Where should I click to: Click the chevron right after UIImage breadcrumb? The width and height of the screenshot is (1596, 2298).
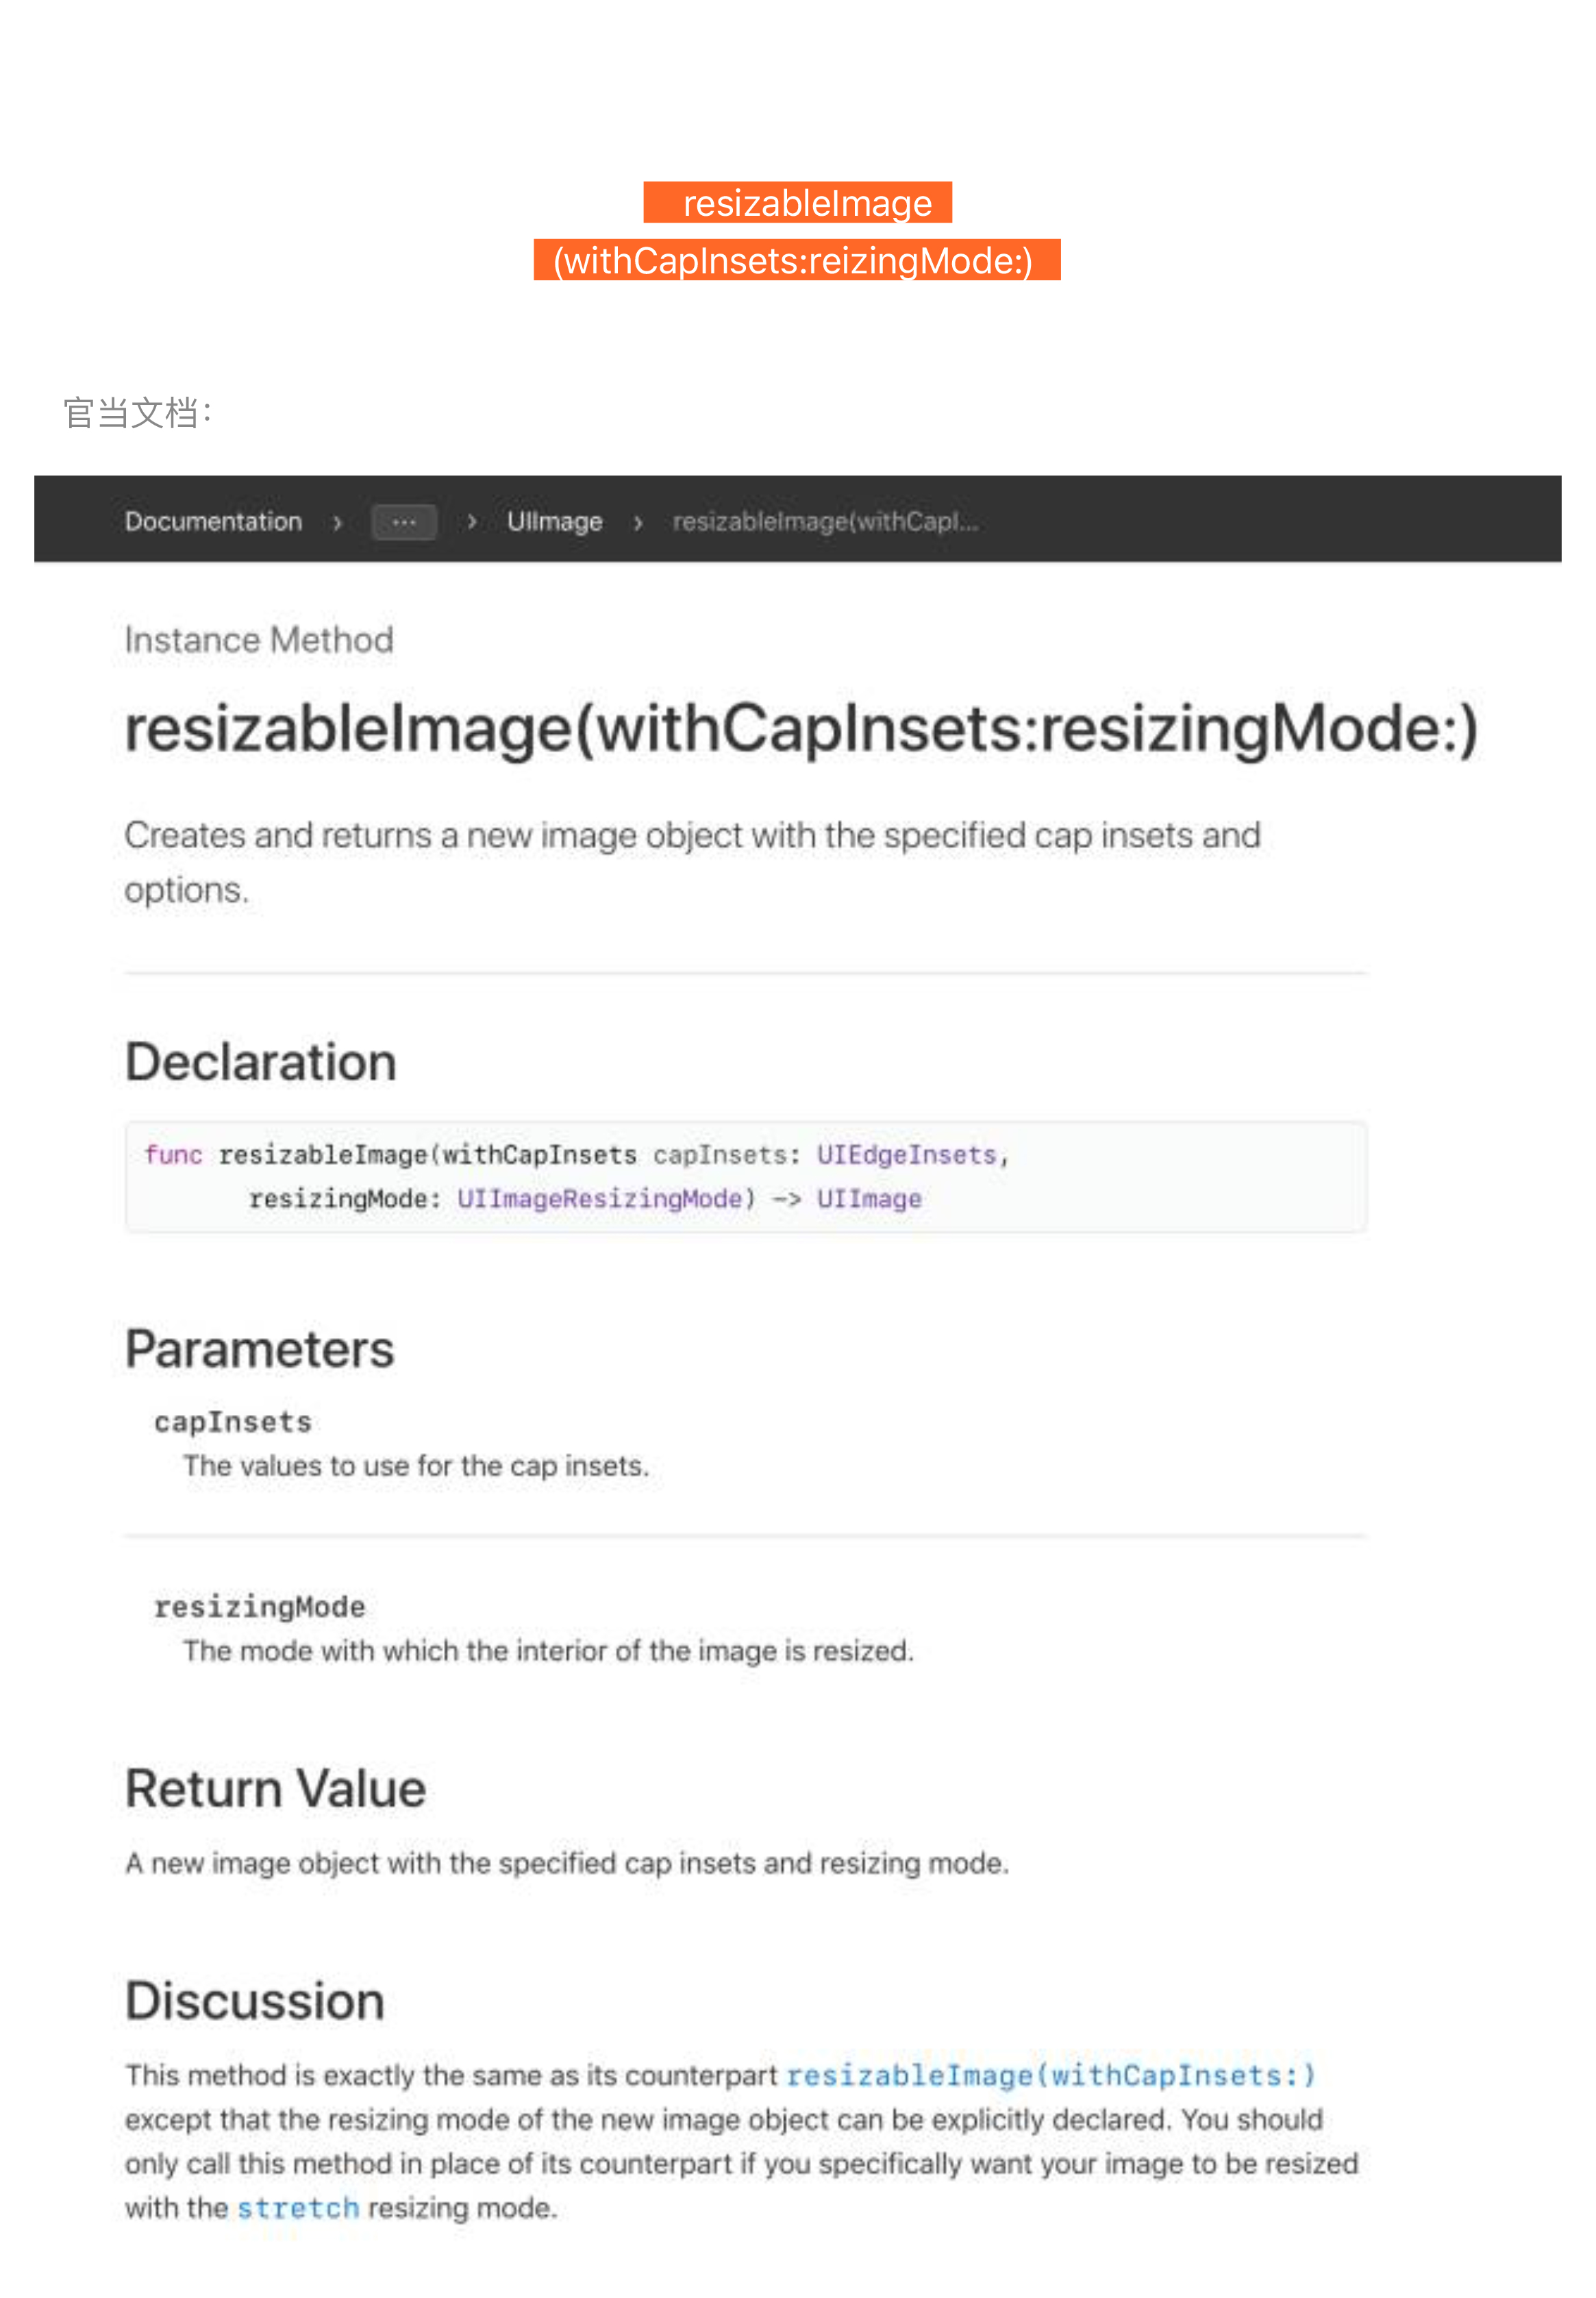pyautogui.click(x=638, y=522)
